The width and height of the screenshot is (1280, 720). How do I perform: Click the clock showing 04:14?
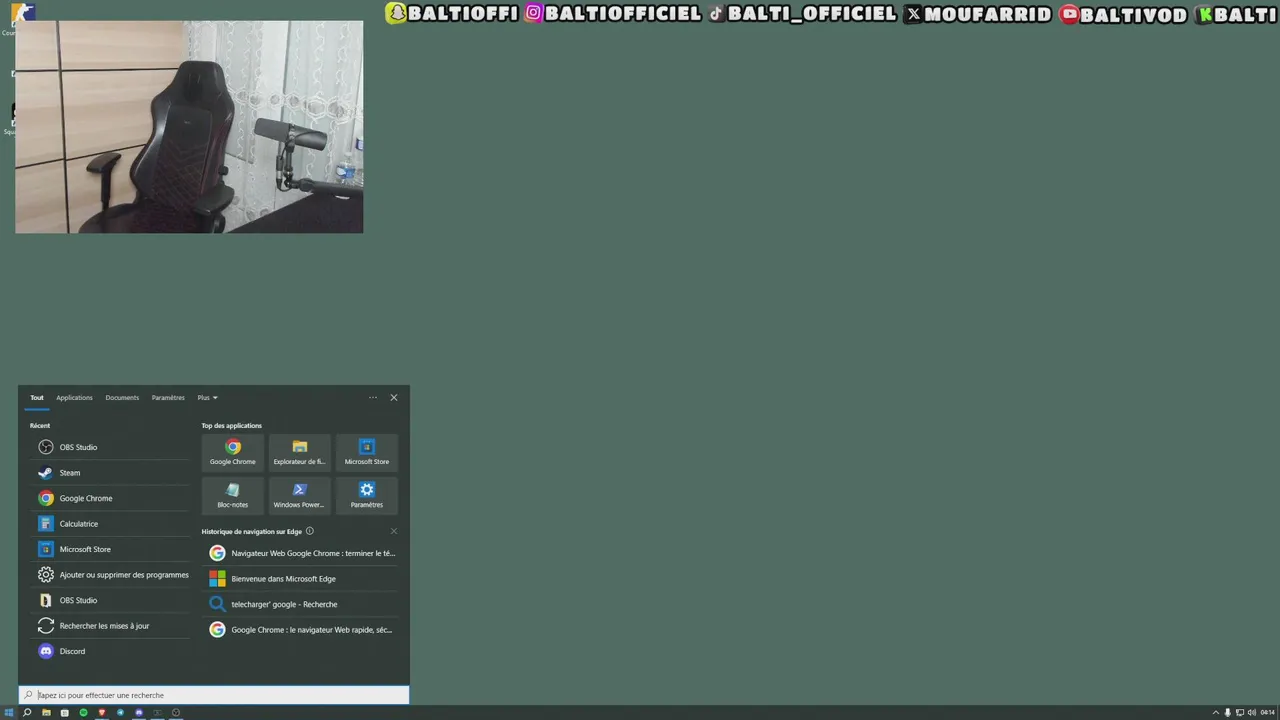pos(1267,713)
